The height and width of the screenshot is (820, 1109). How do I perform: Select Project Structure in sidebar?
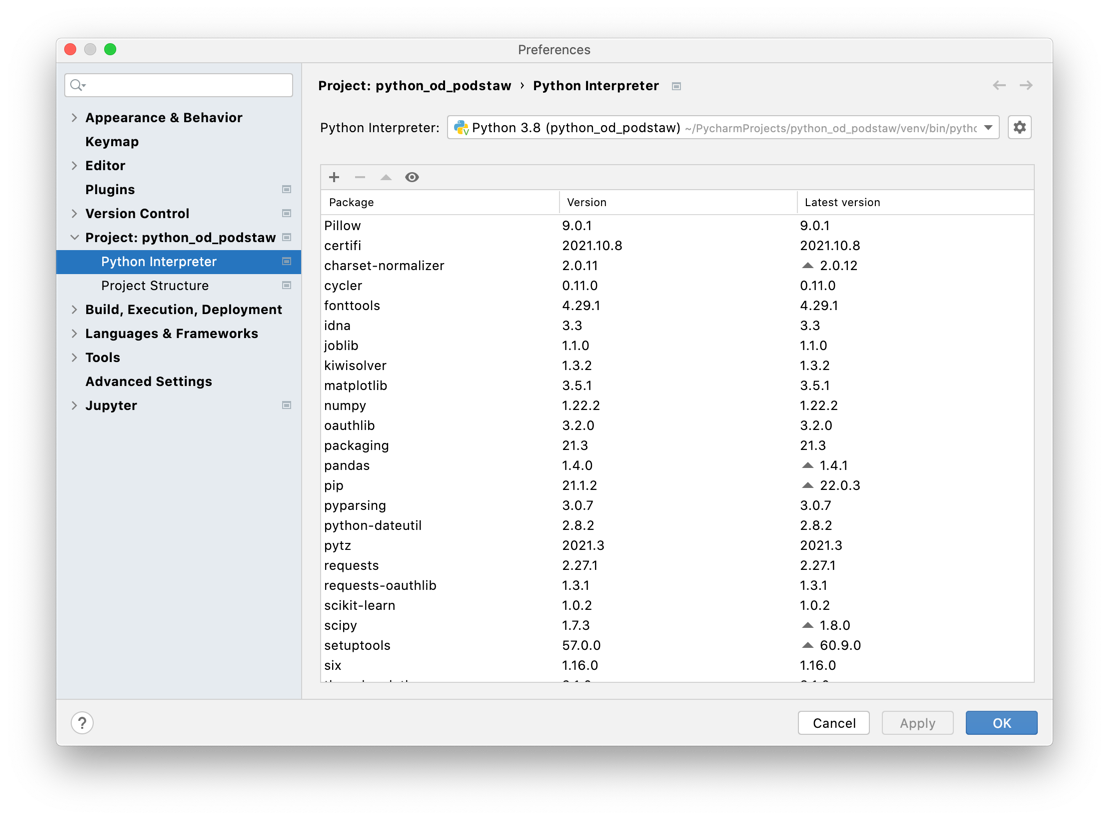[x=155, y=286]
